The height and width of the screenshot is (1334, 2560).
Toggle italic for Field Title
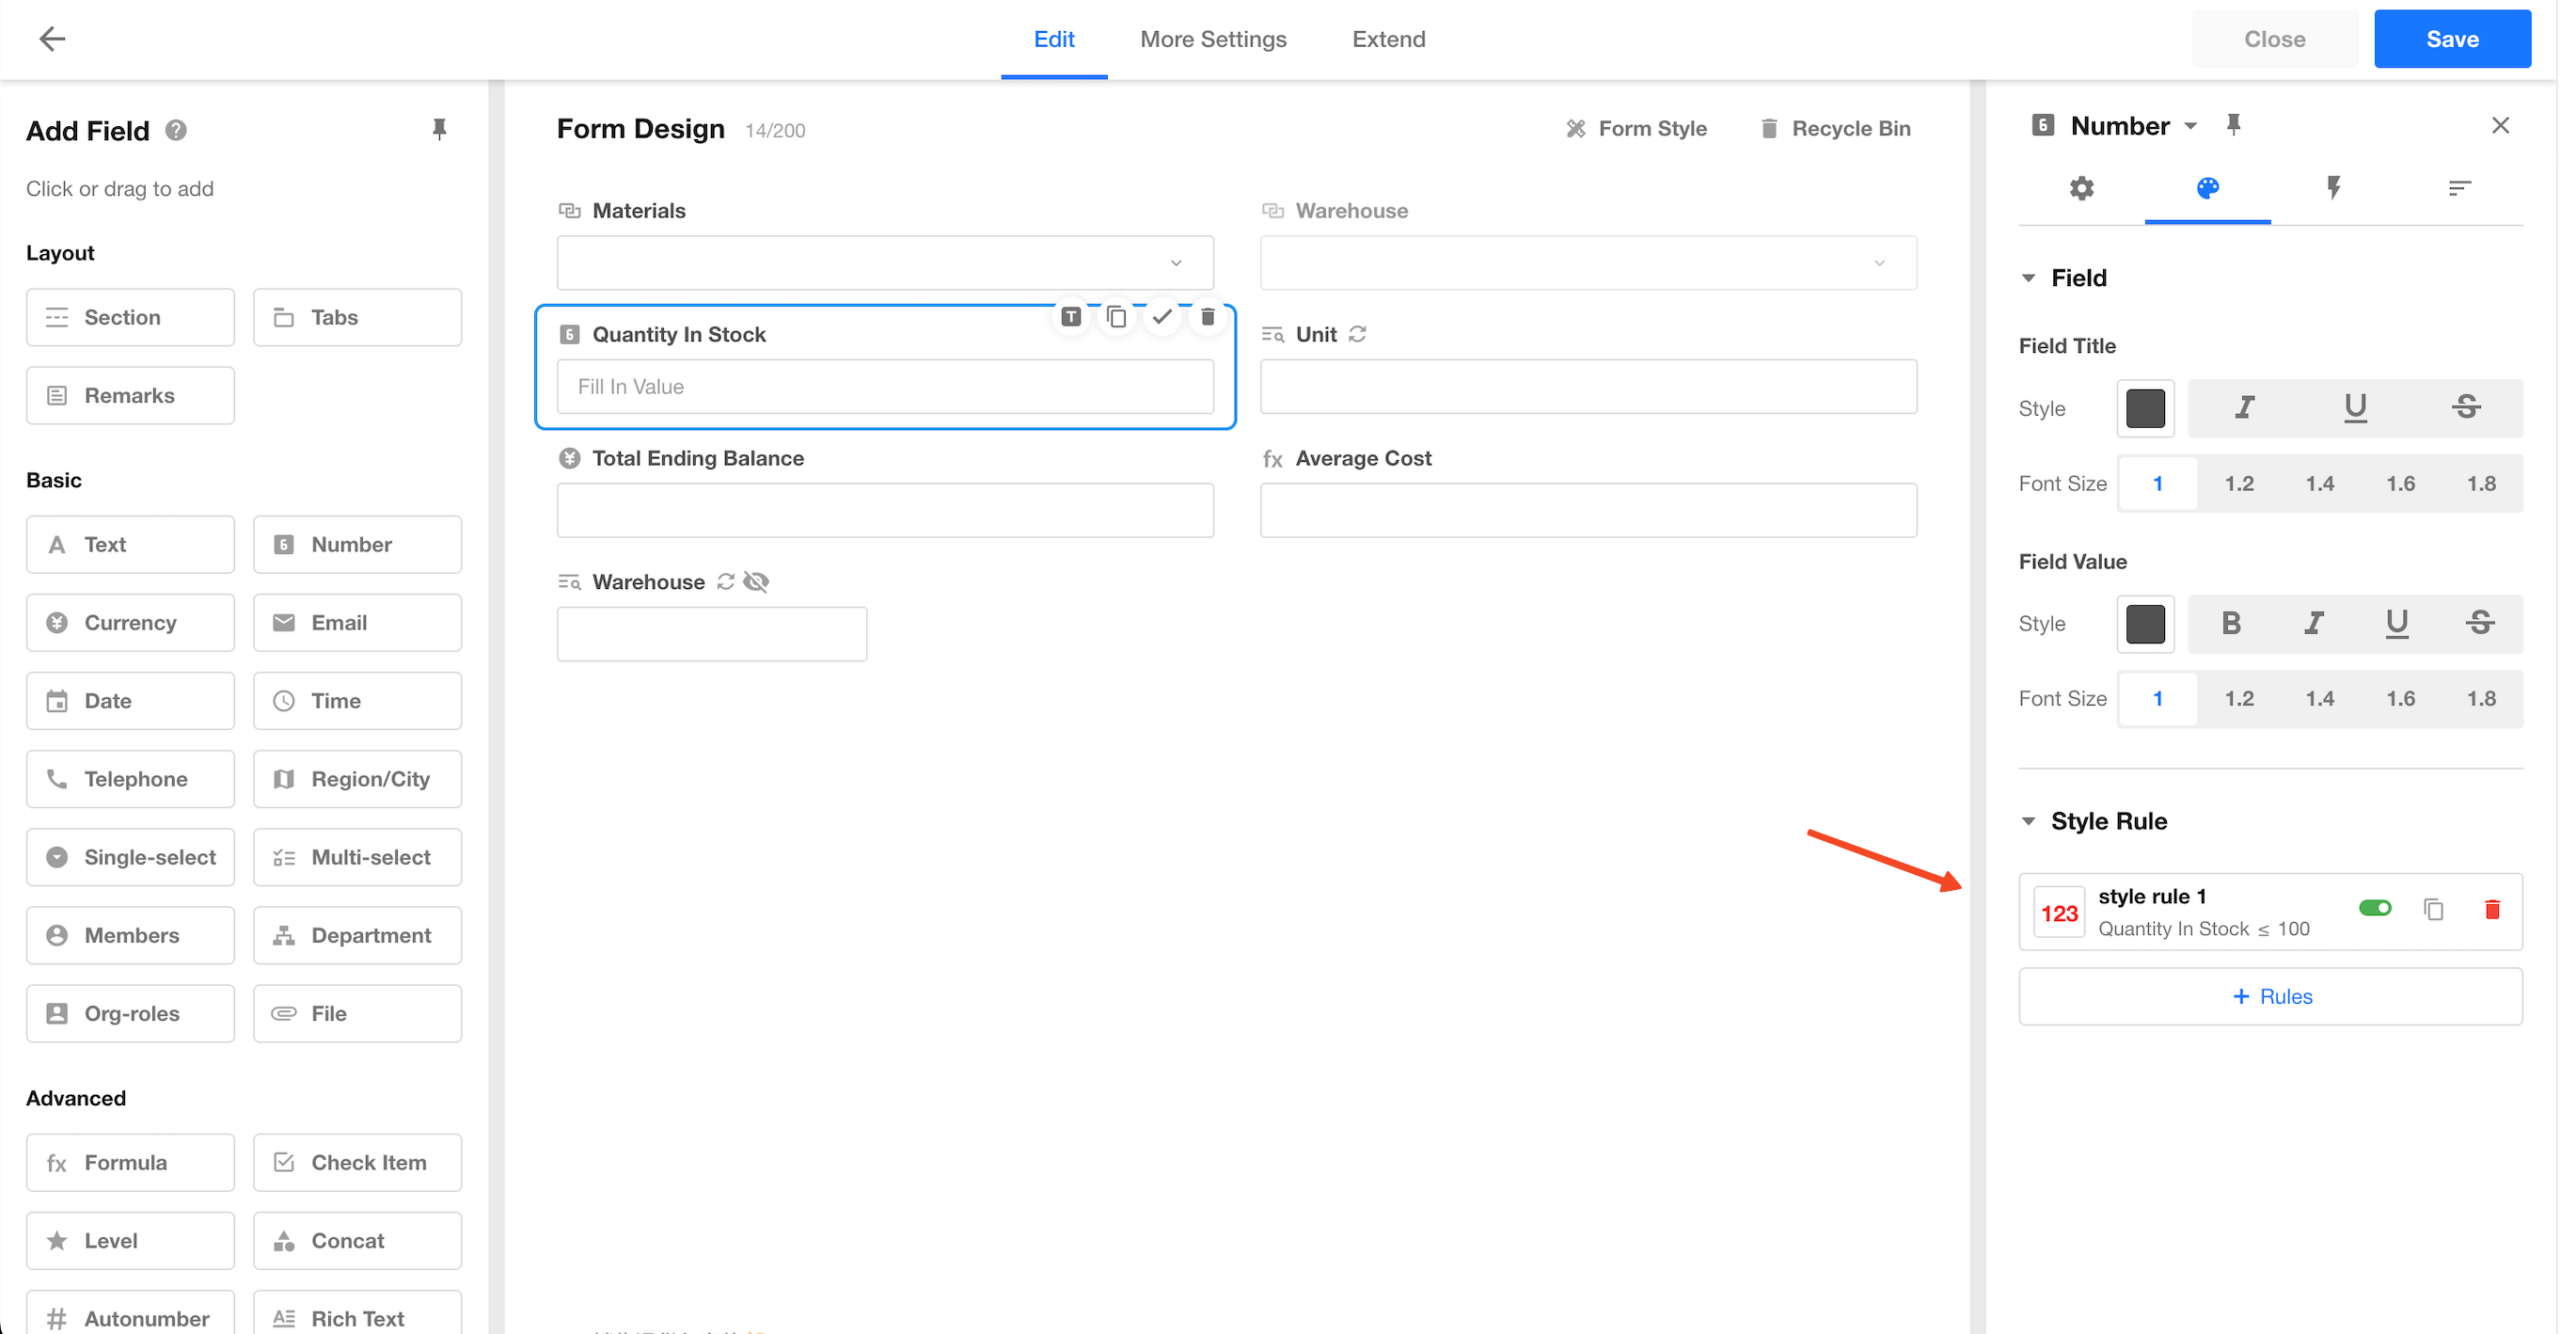2244,407
